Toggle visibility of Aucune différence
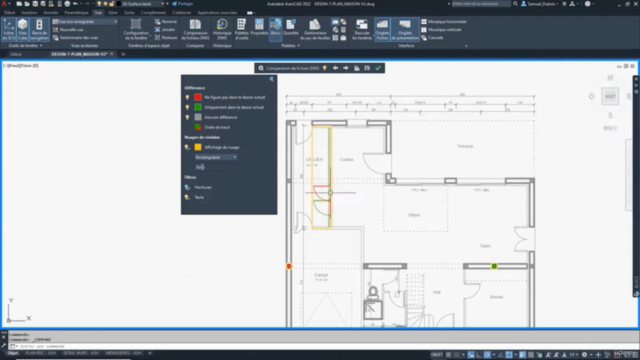Screen dimensions: 640x360 pos(187,117)
